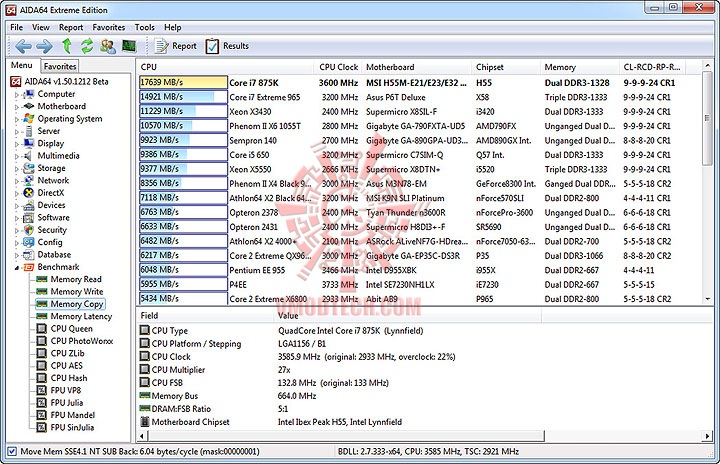Image resolution: width=720 pixels, height=464 pixels.
Task: Click the green monitor toolbar icon
Action: [129, 46]
